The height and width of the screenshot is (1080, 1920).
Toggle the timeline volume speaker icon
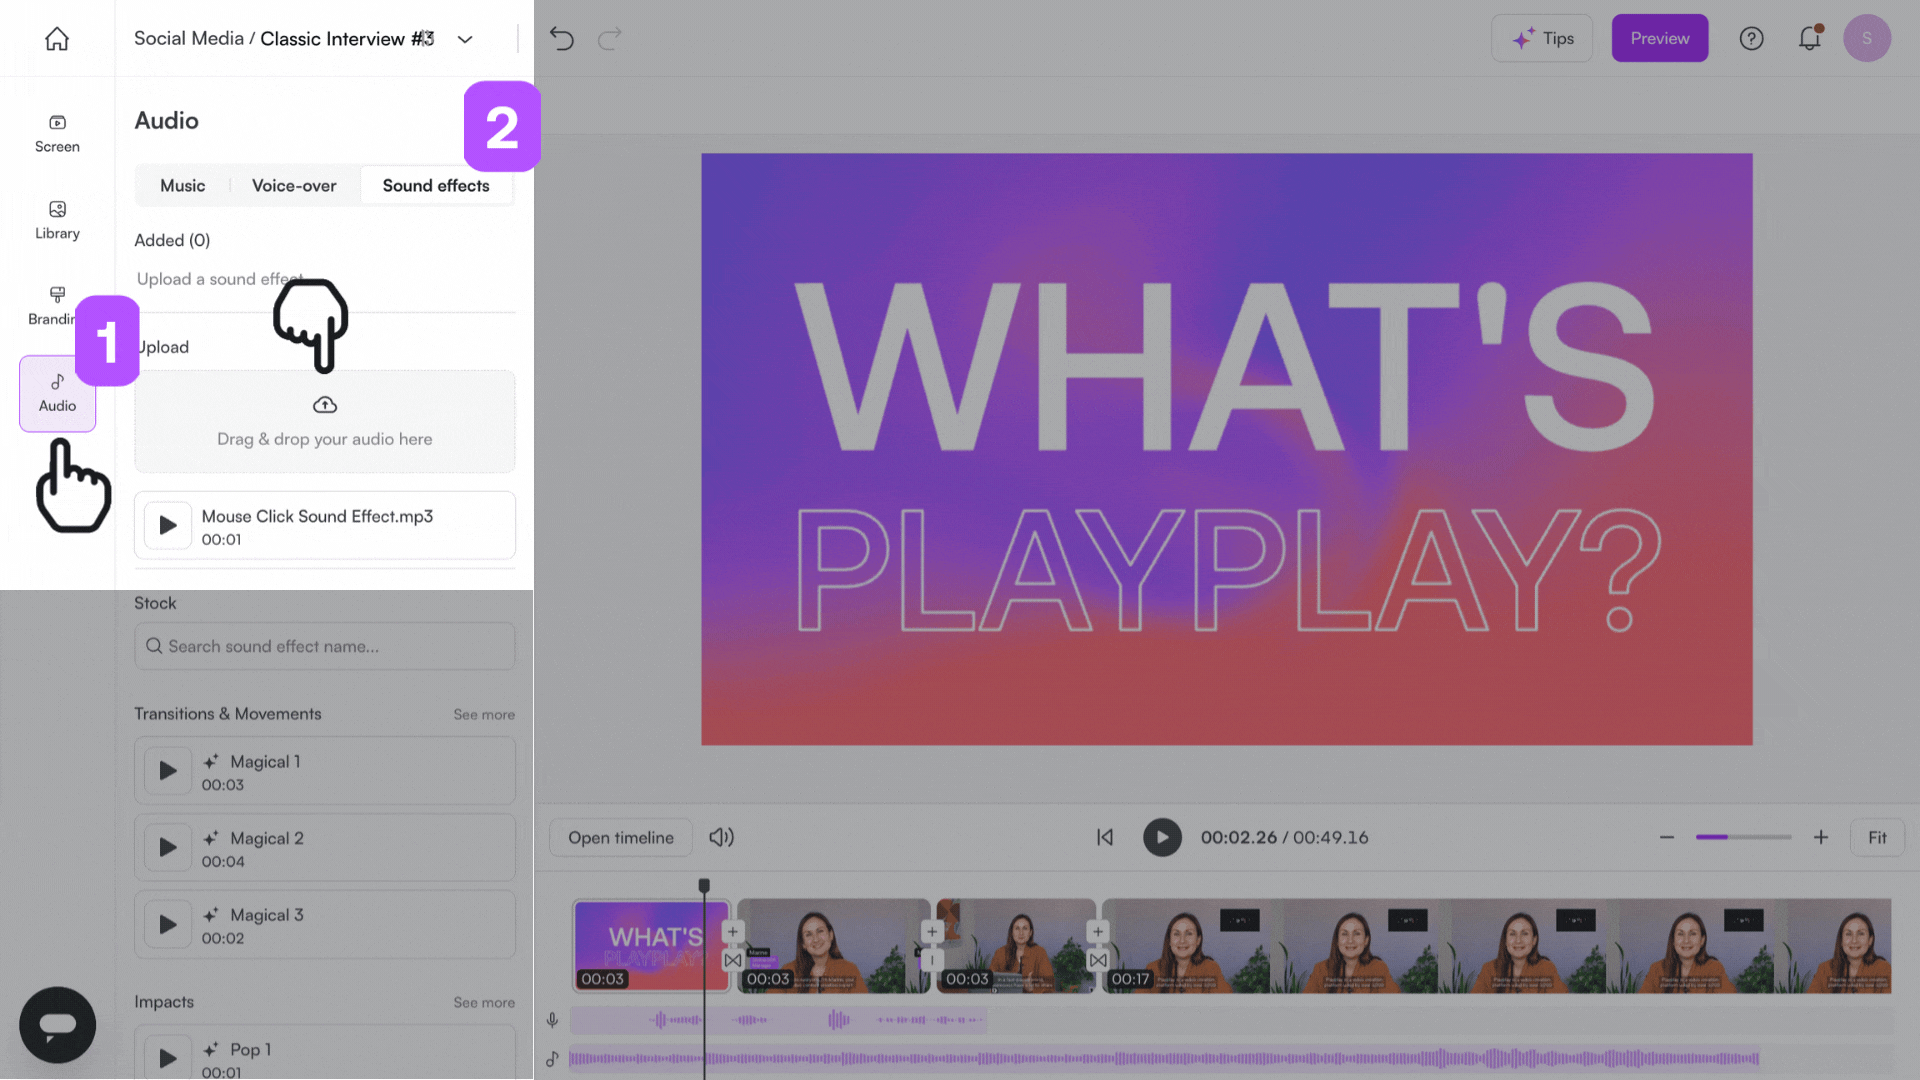(721, 837)
